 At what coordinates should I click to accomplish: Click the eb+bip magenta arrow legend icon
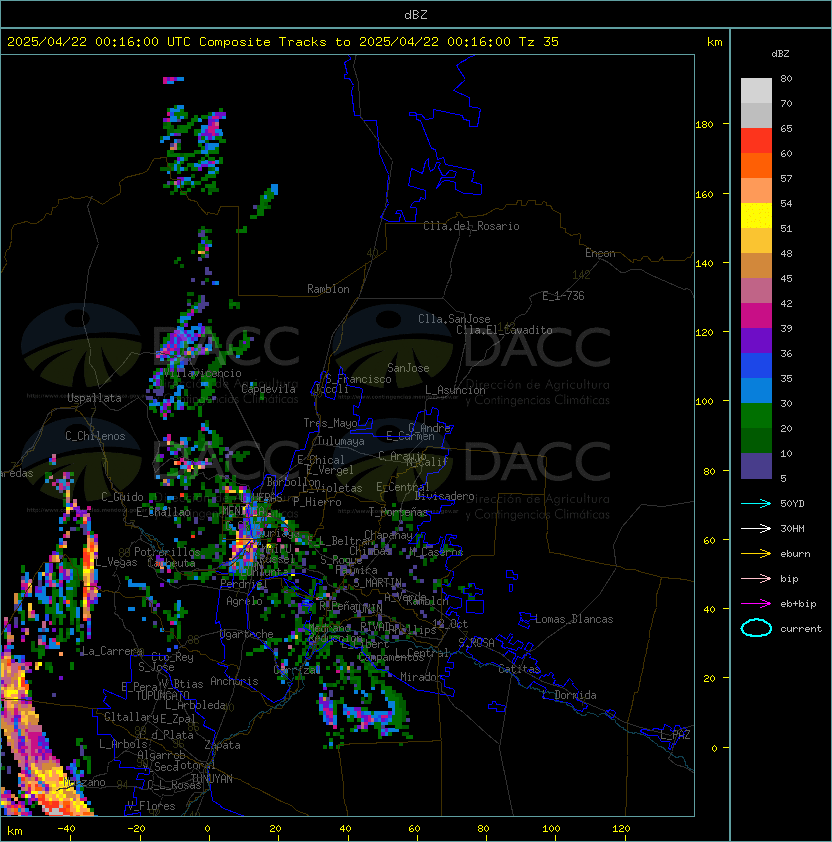756,604
